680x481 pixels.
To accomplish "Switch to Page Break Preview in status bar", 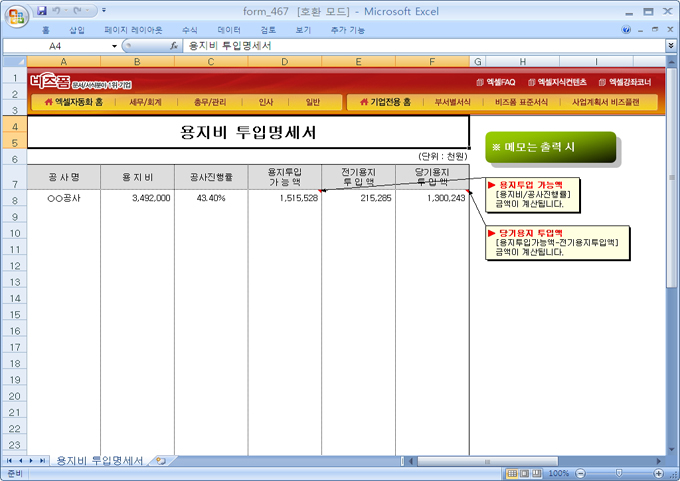I will point(539,473).
